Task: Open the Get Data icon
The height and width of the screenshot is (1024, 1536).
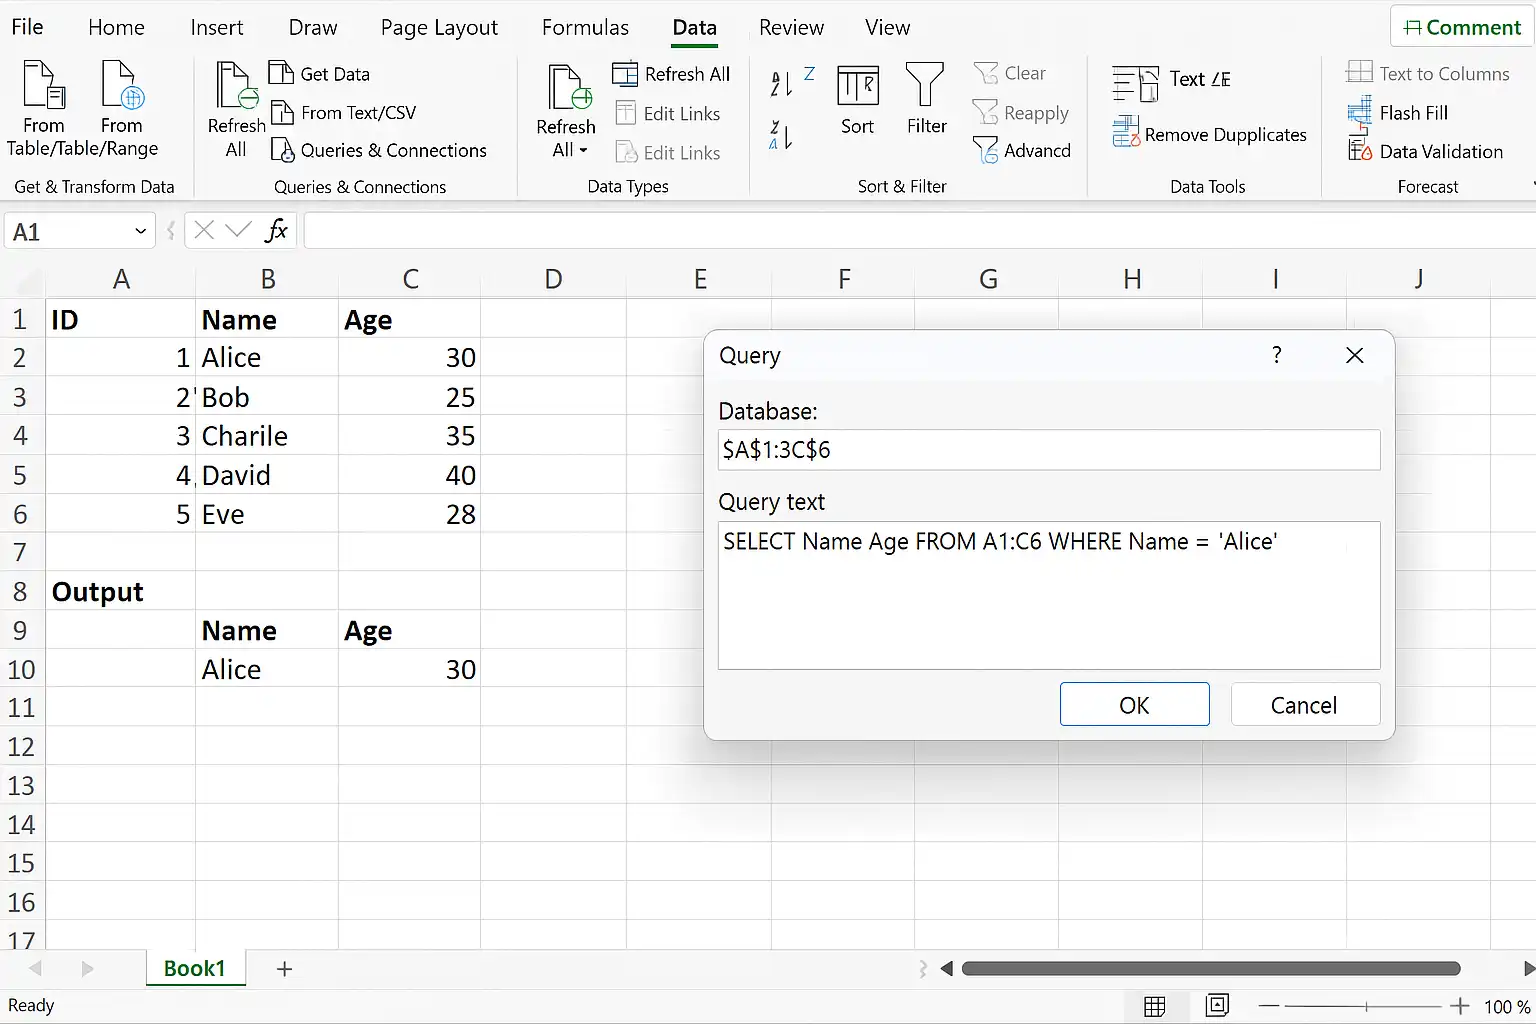Action: coord(281,73)
